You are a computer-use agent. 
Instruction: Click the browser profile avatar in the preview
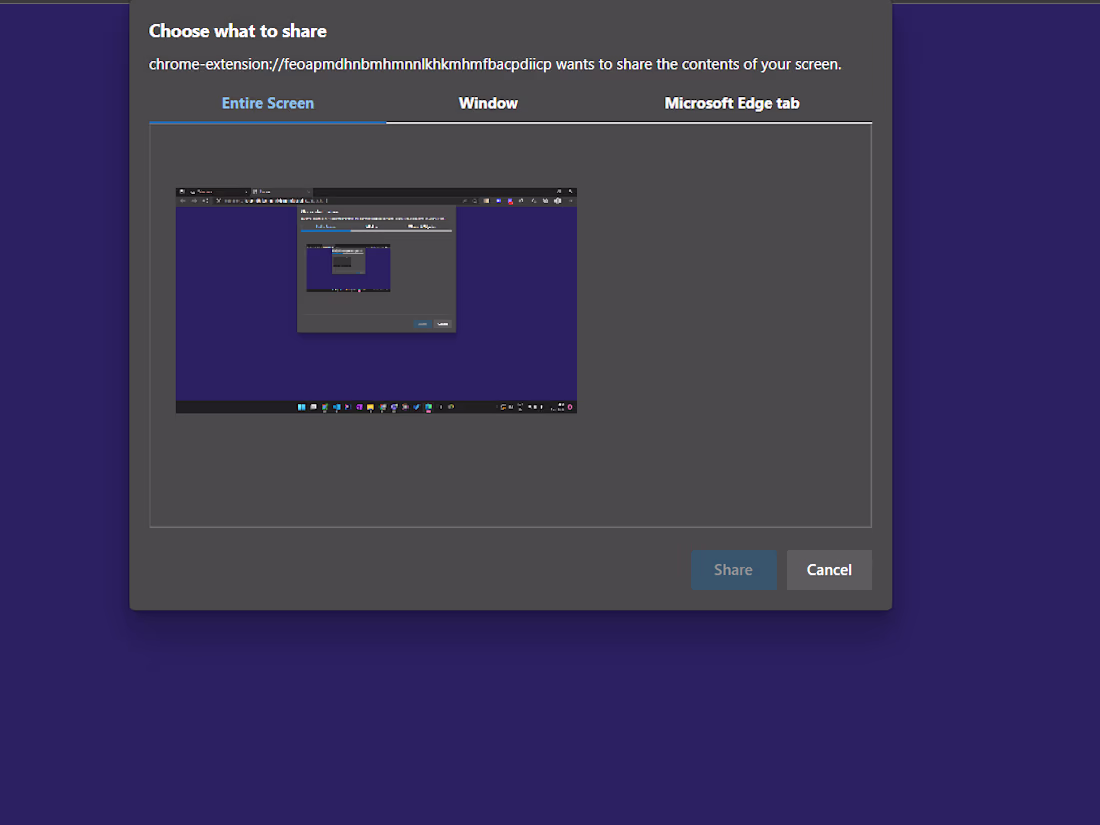click(x=557, y=199)
